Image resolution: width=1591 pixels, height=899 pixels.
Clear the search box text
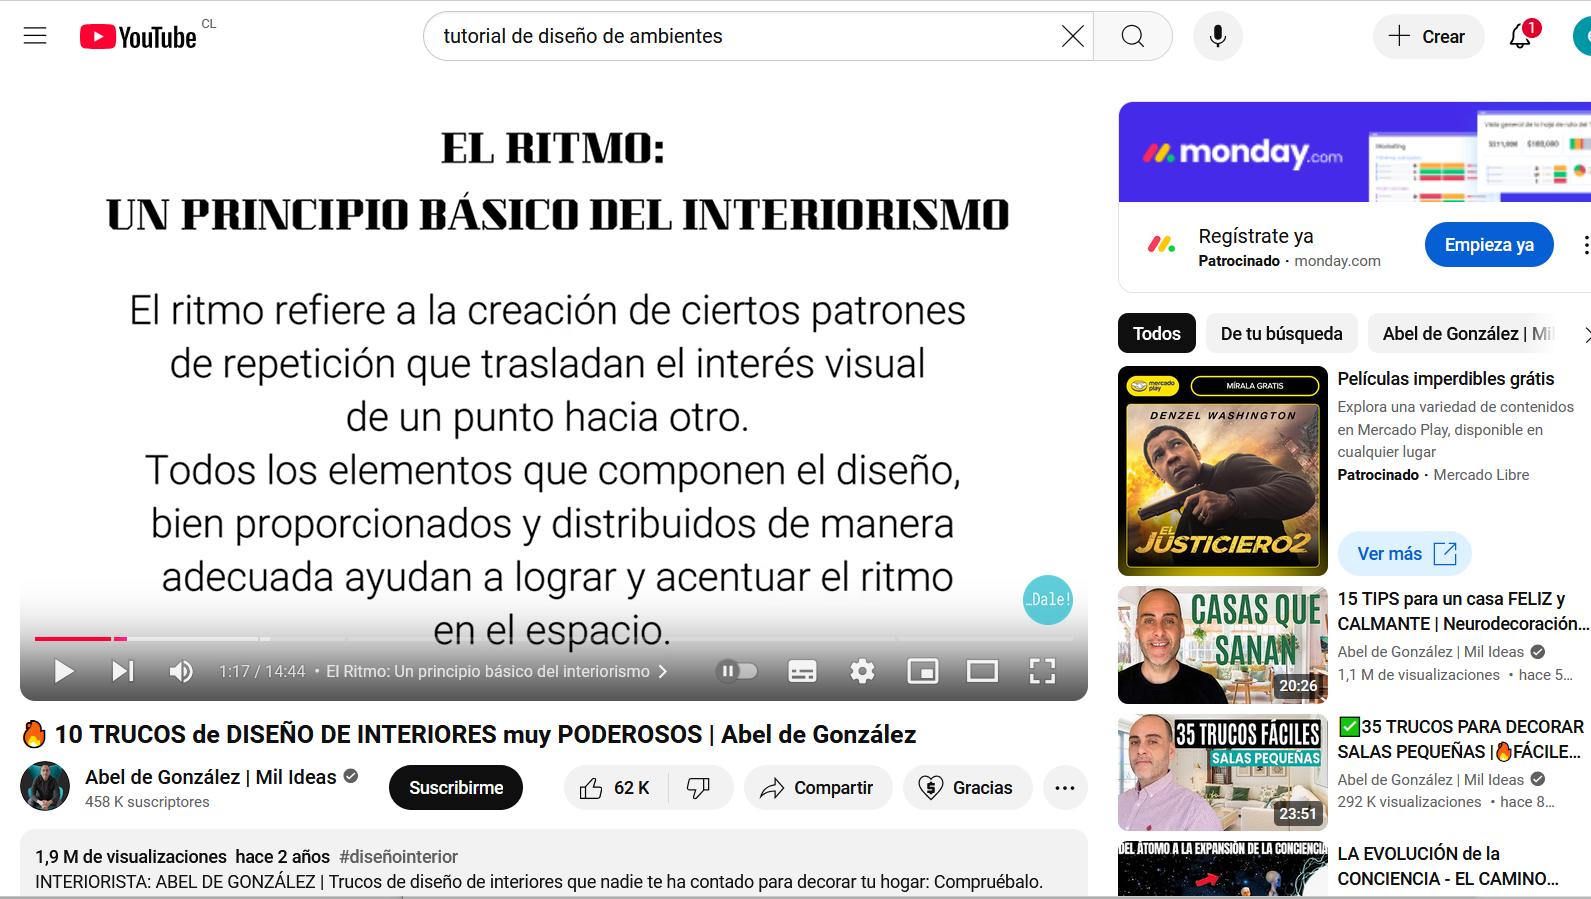1072,36
